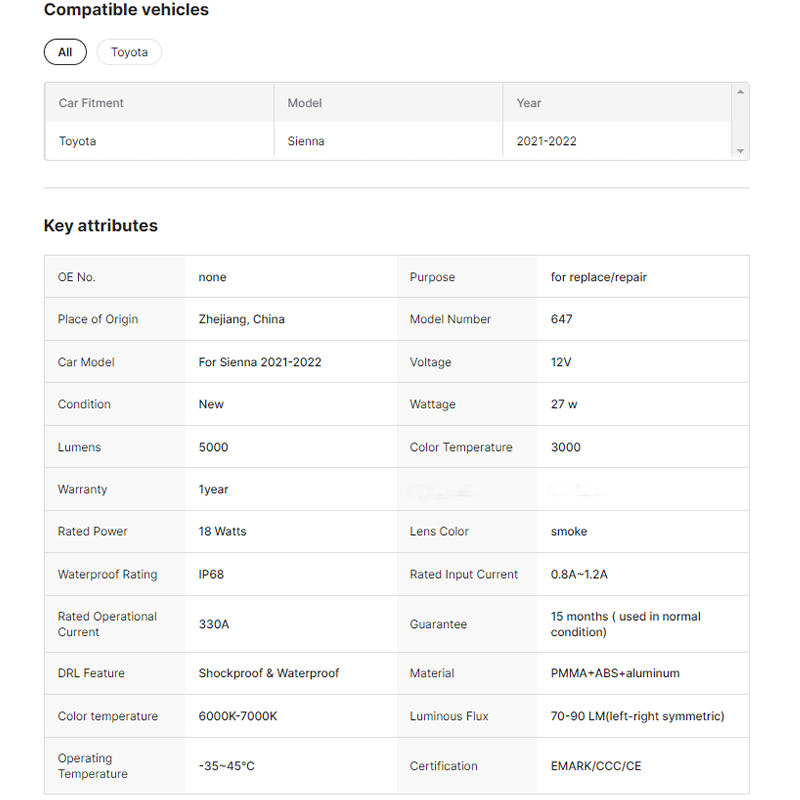
Task: Click the 6000K-7000K value
Action: [238, 716]
